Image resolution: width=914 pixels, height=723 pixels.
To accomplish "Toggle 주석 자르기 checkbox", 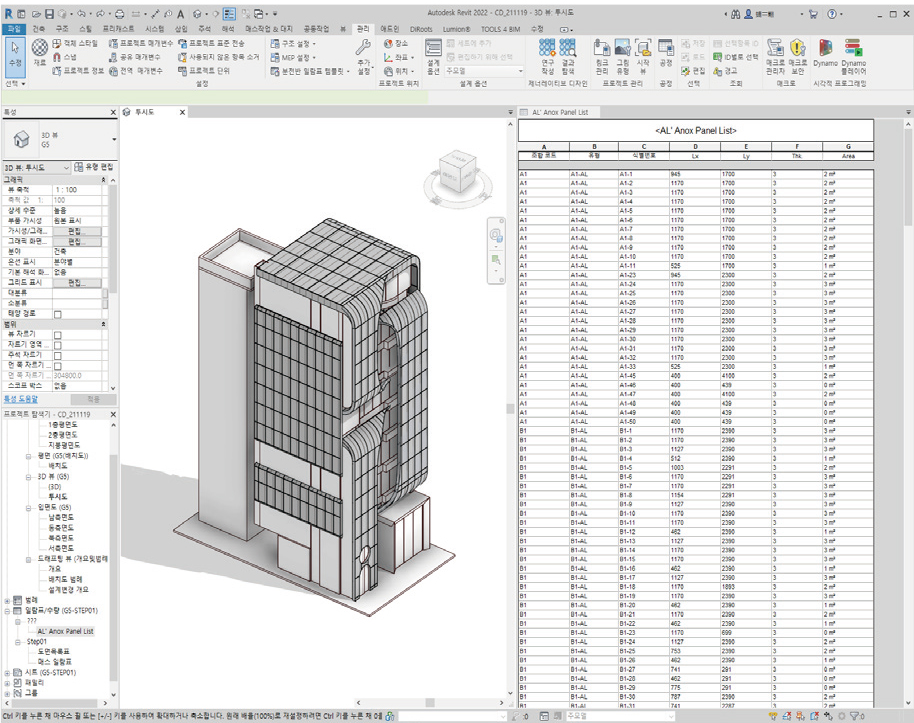I will pyautogui.click(x=58, y=355).
